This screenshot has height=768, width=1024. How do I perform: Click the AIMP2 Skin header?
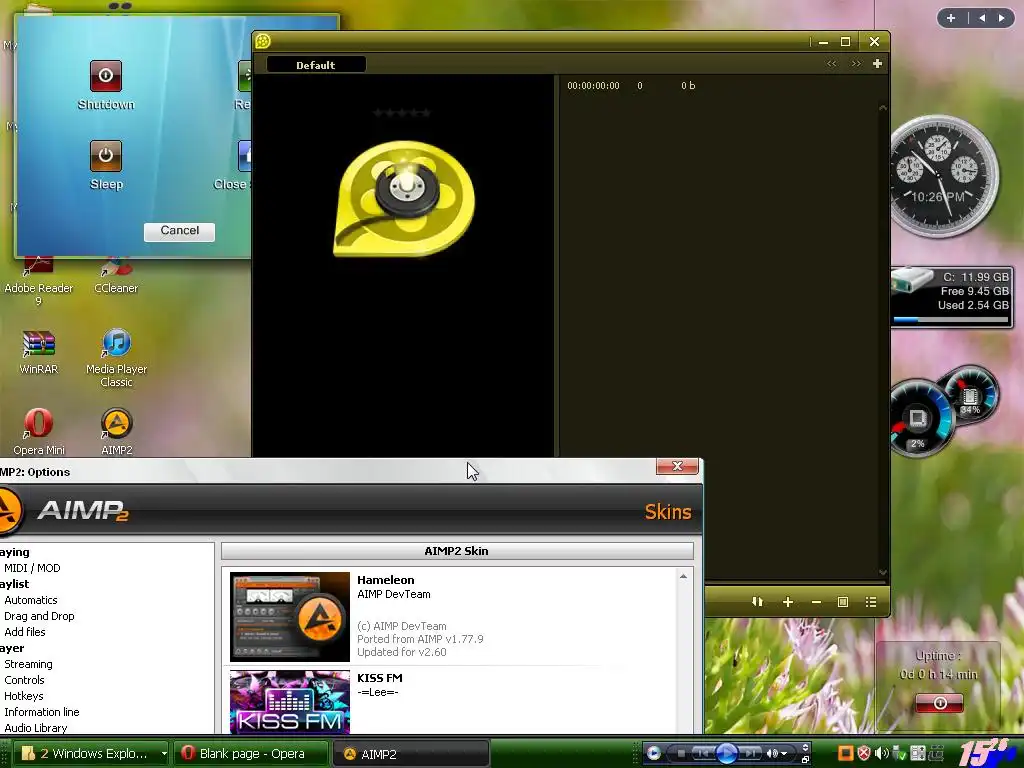click(456, 551)
